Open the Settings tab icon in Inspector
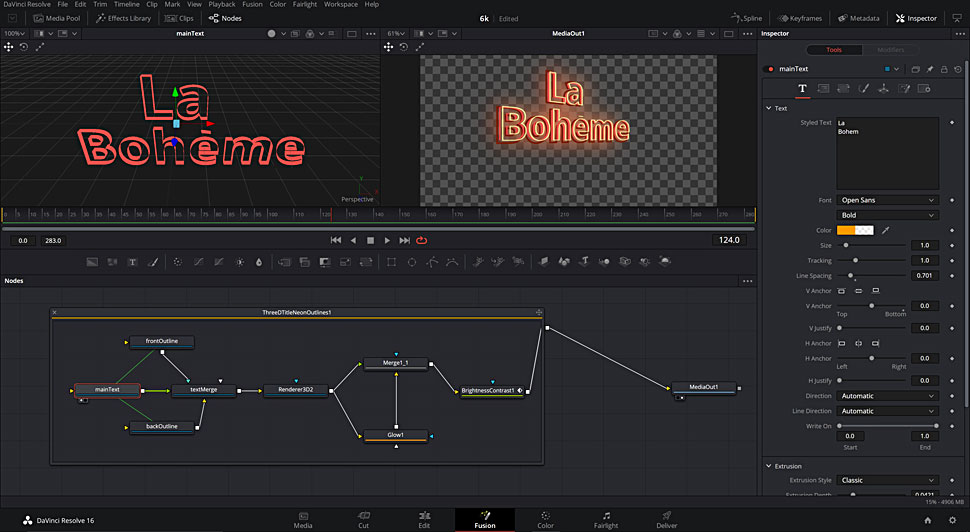This screenshot has width=970, height=532. [924, 88]
